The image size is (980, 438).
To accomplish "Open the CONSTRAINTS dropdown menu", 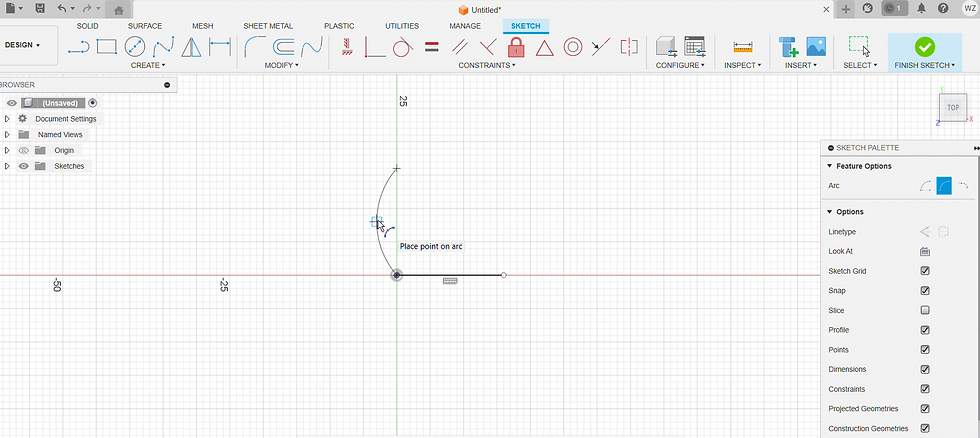I will point(487,66).
